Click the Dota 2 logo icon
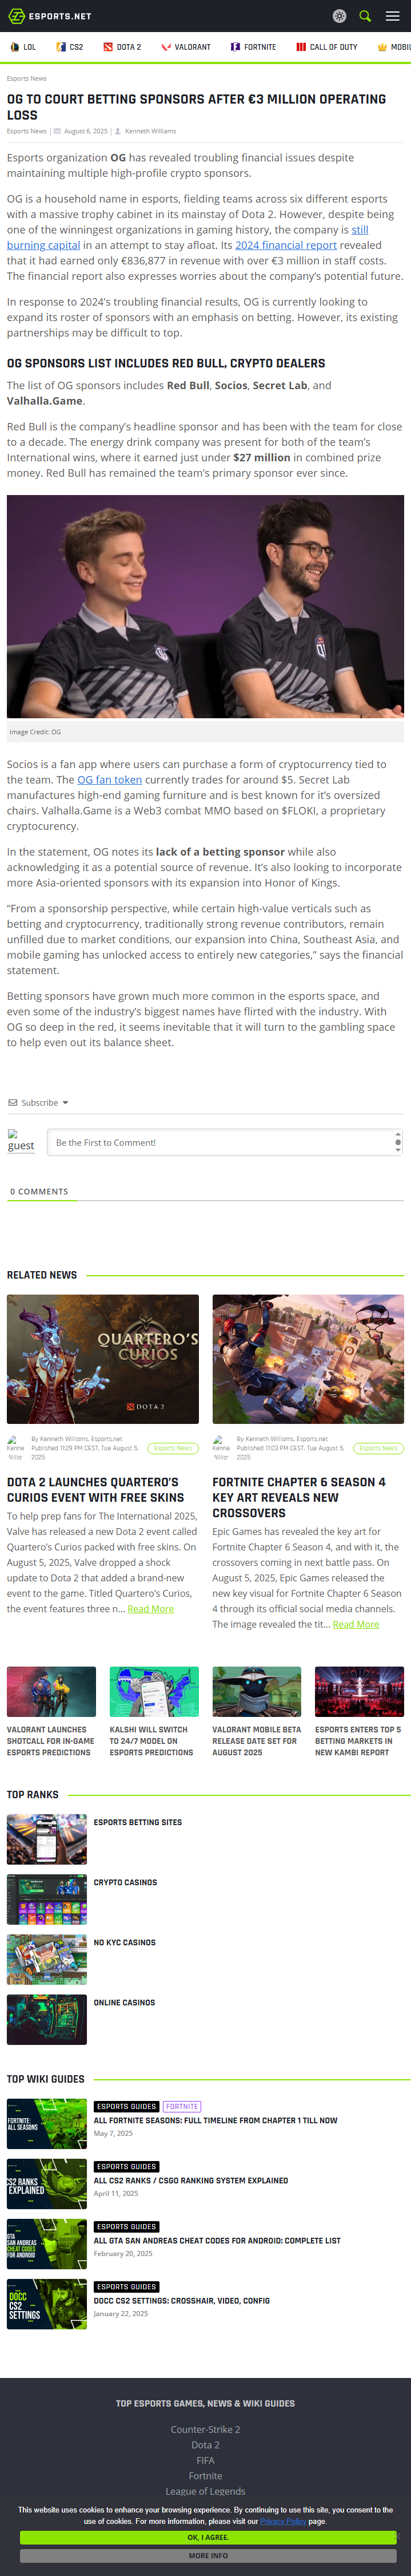Screen dimensions: 411x2576 [108, 47]
